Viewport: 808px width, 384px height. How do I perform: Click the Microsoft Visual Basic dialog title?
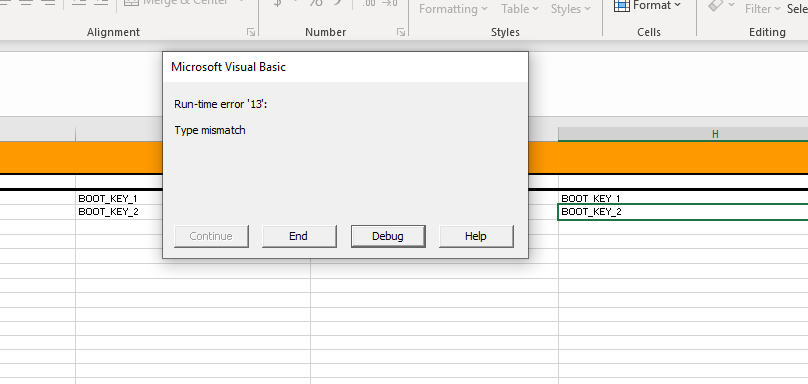[228, 67]
